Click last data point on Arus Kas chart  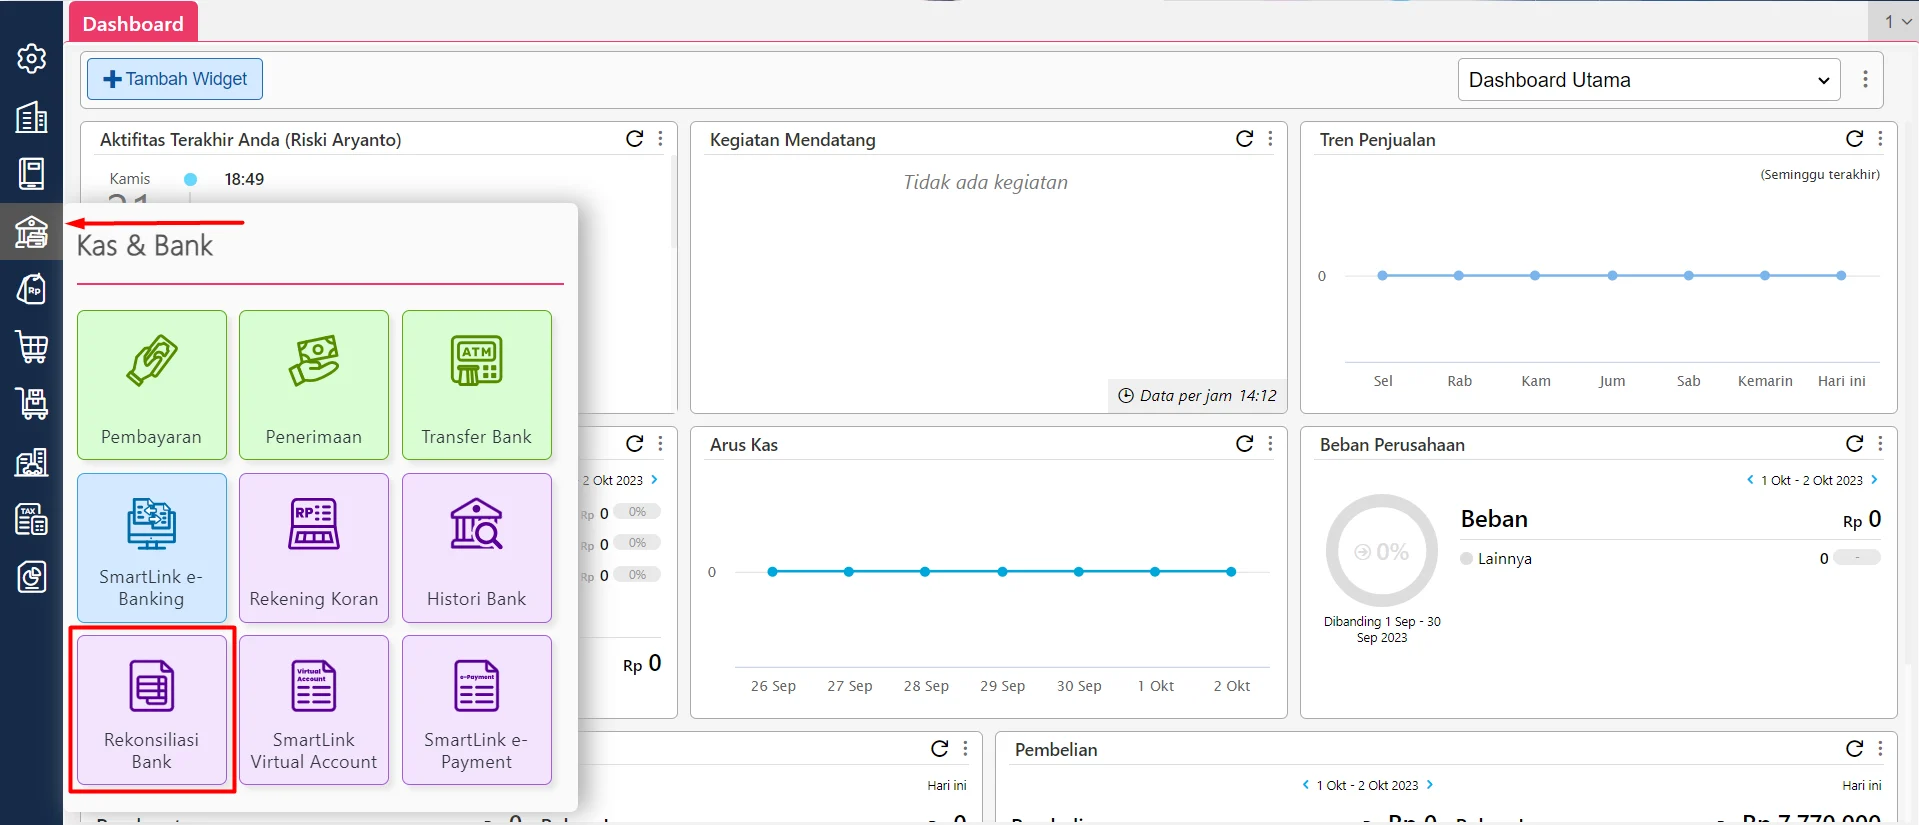pyautogui.click(x=1231, y=572)
